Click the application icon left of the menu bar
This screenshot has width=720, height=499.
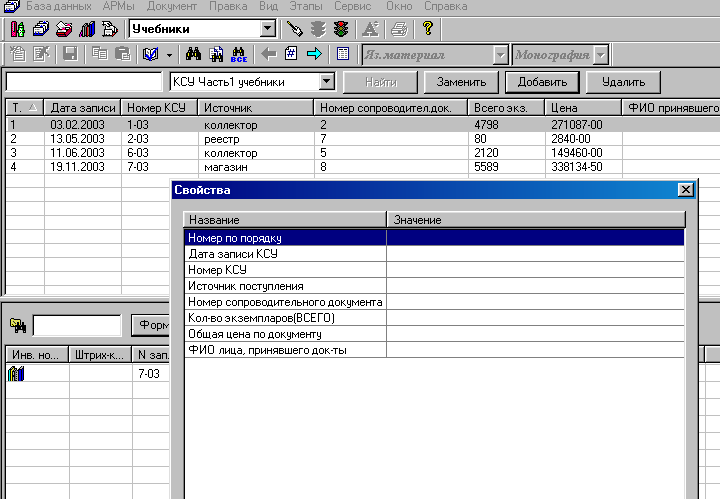(11, 6)
